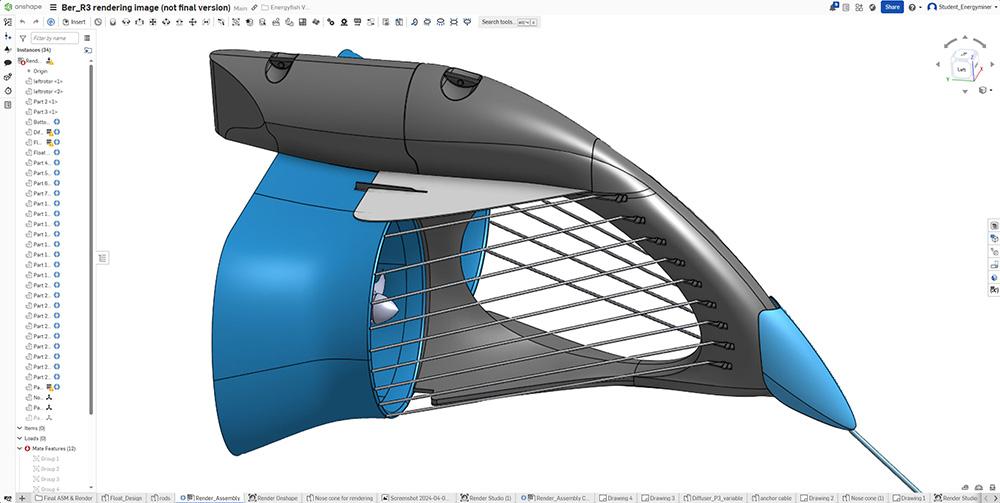Click inside the Filter by name field
1000x503 pixels.
(x=55, y=38)
